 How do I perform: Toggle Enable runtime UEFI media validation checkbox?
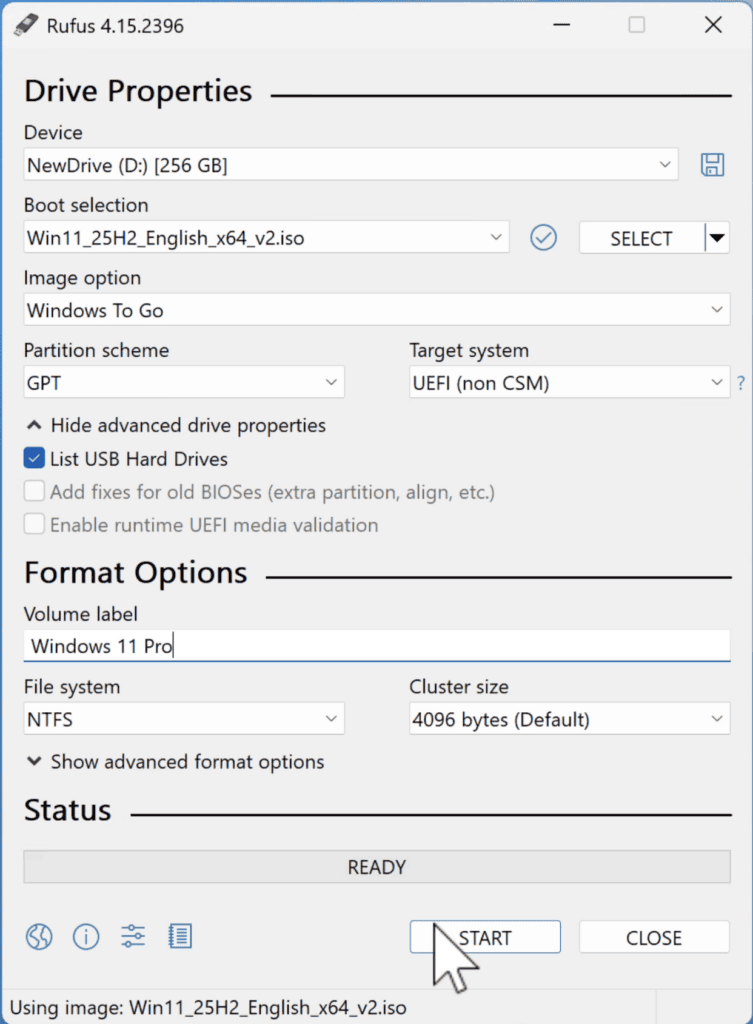click(34, 524)
